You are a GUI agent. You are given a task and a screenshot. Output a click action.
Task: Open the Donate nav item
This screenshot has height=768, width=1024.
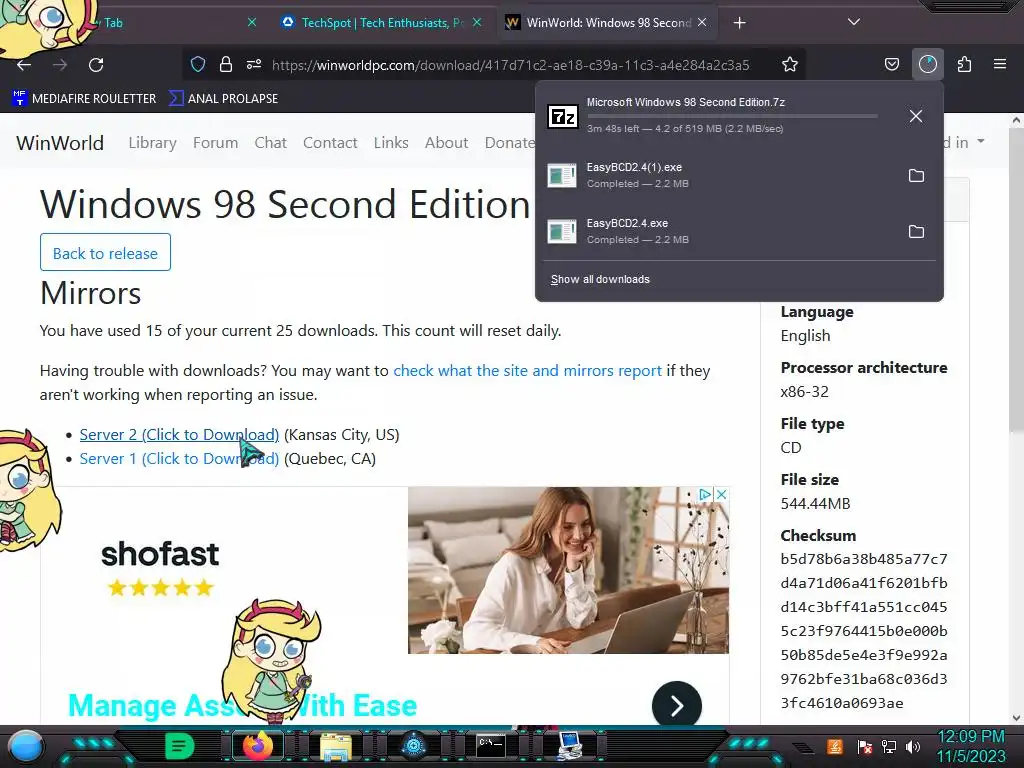pos(509,142)
